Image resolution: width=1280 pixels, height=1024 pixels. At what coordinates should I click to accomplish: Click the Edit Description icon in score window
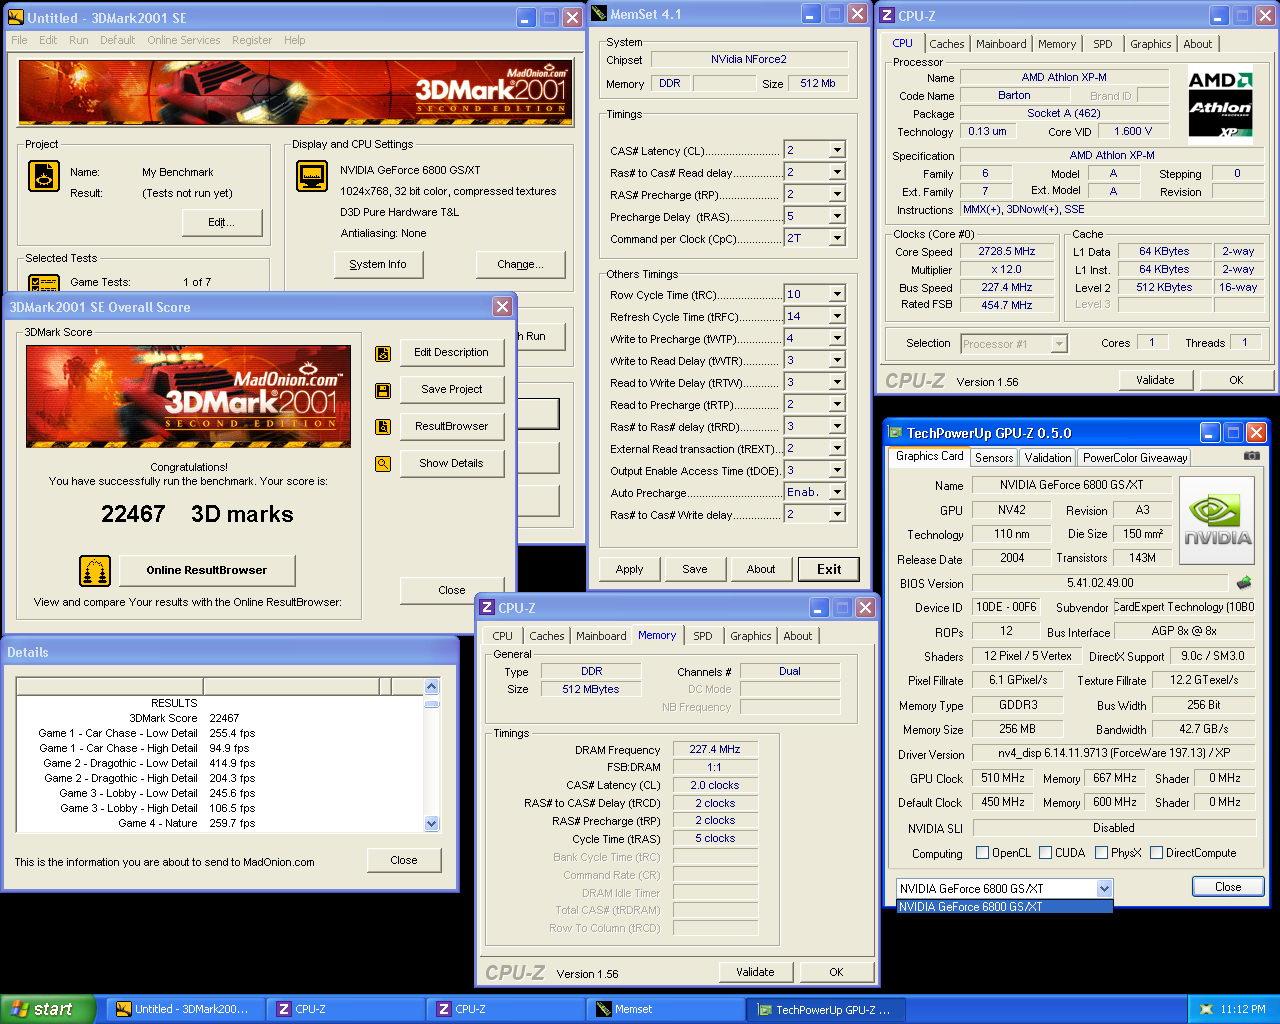pyautogui.click(x=383, y=353)
